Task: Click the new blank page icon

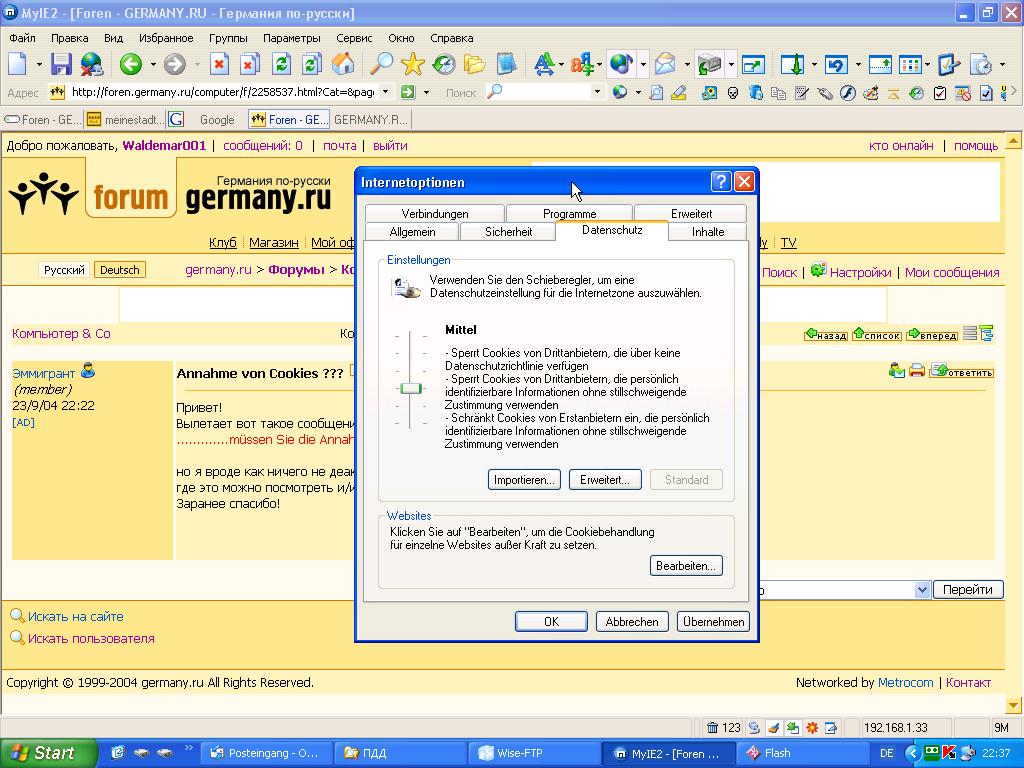Action: coord(18,64)
